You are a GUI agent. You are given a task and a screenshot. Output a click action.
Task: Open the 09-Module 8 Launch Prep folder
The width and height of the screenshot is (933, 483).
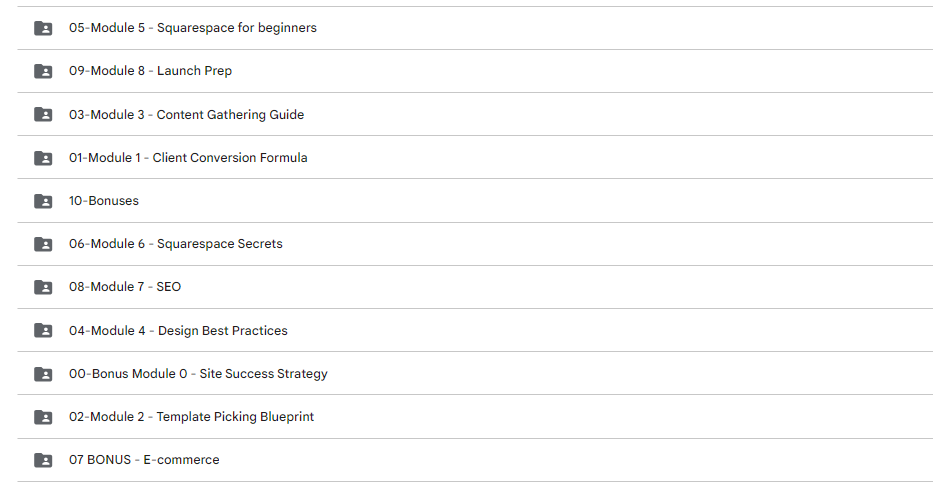pyautogui.click(x=151, y=71)
